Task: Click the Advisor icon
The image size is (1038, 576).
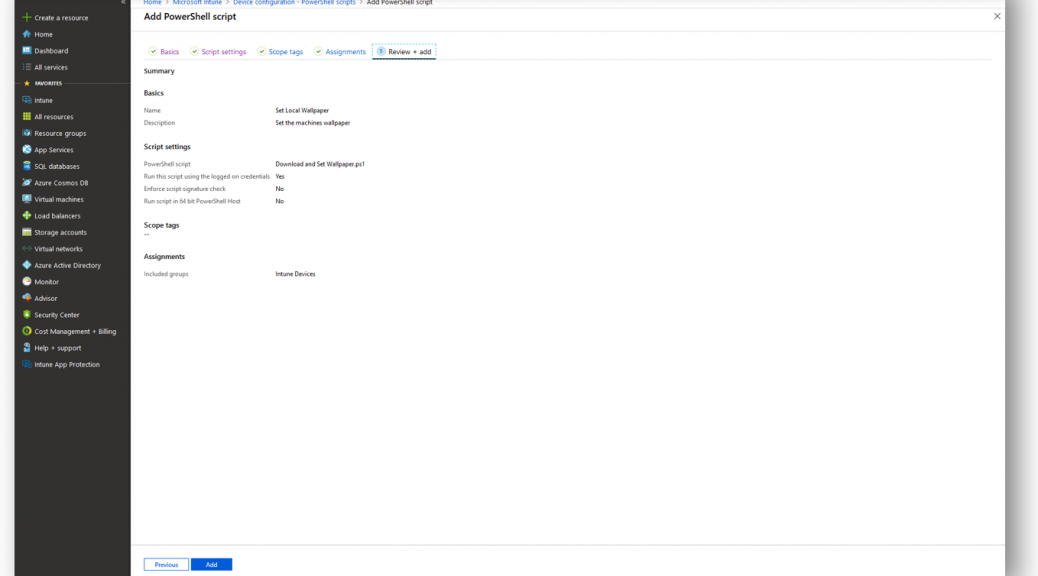Action: point(26,299)
